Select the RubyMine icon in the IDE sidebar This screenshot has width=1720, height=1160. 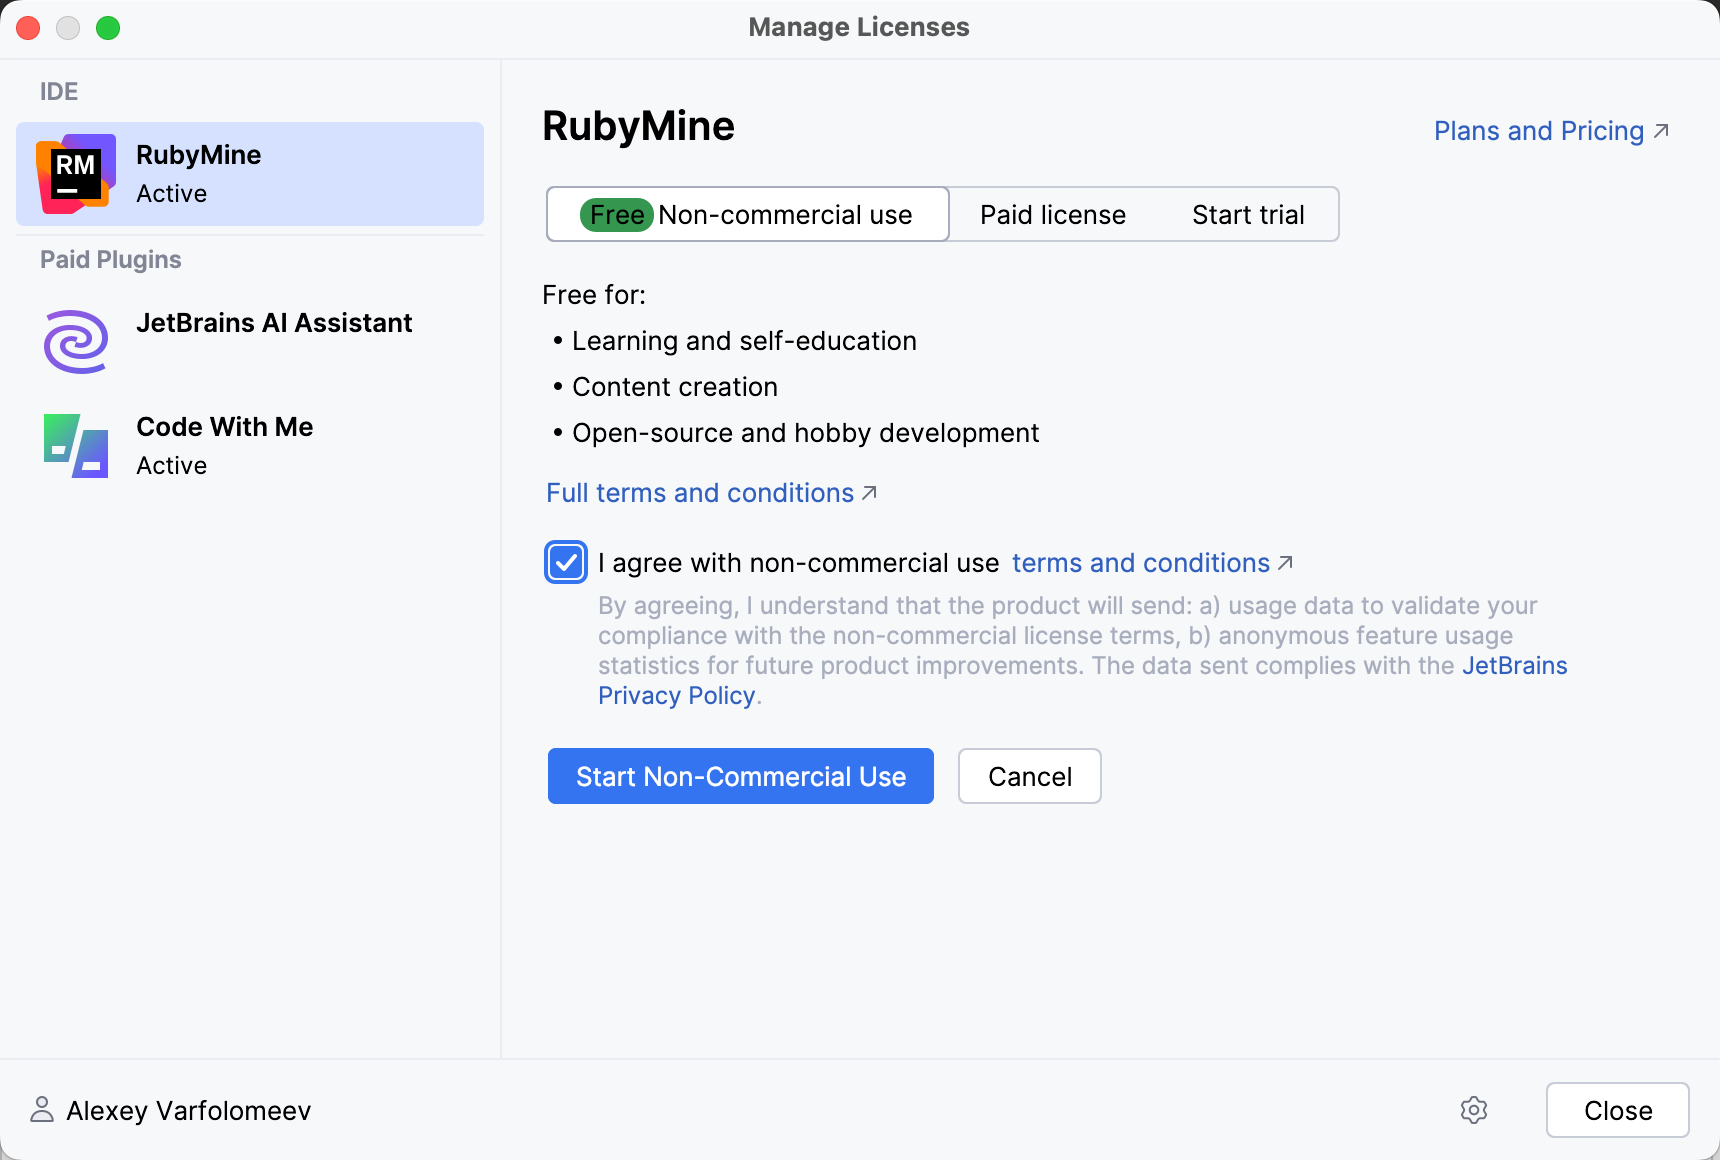(x=75, y=173)
